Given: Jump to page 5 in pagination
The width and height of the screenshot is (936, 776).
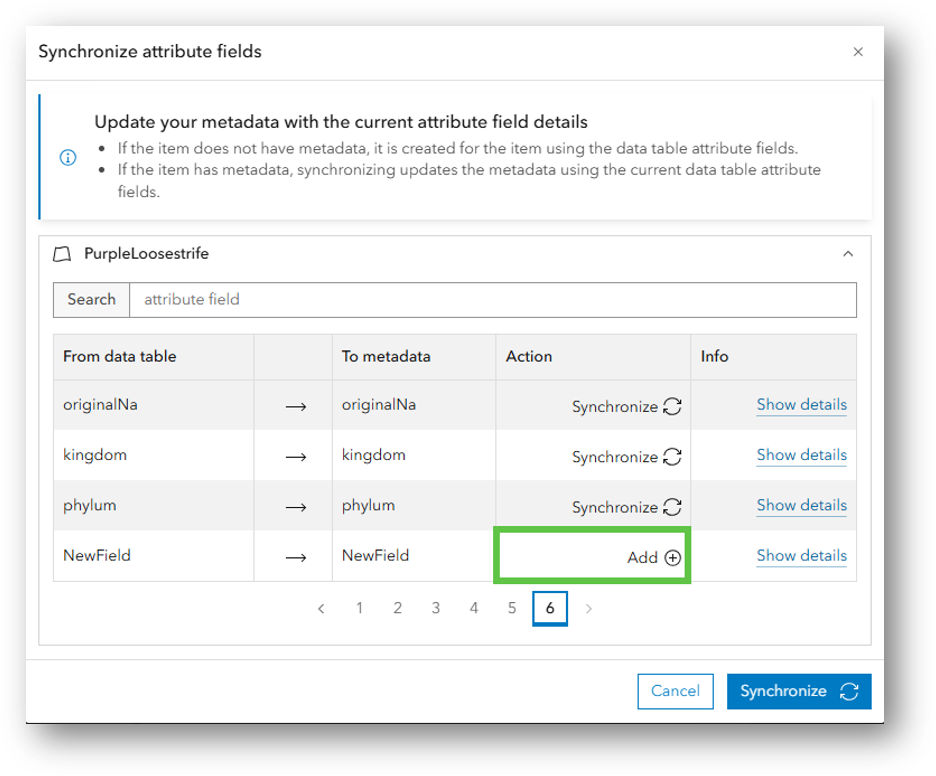Looking at the screenshot, I should 512,608.
